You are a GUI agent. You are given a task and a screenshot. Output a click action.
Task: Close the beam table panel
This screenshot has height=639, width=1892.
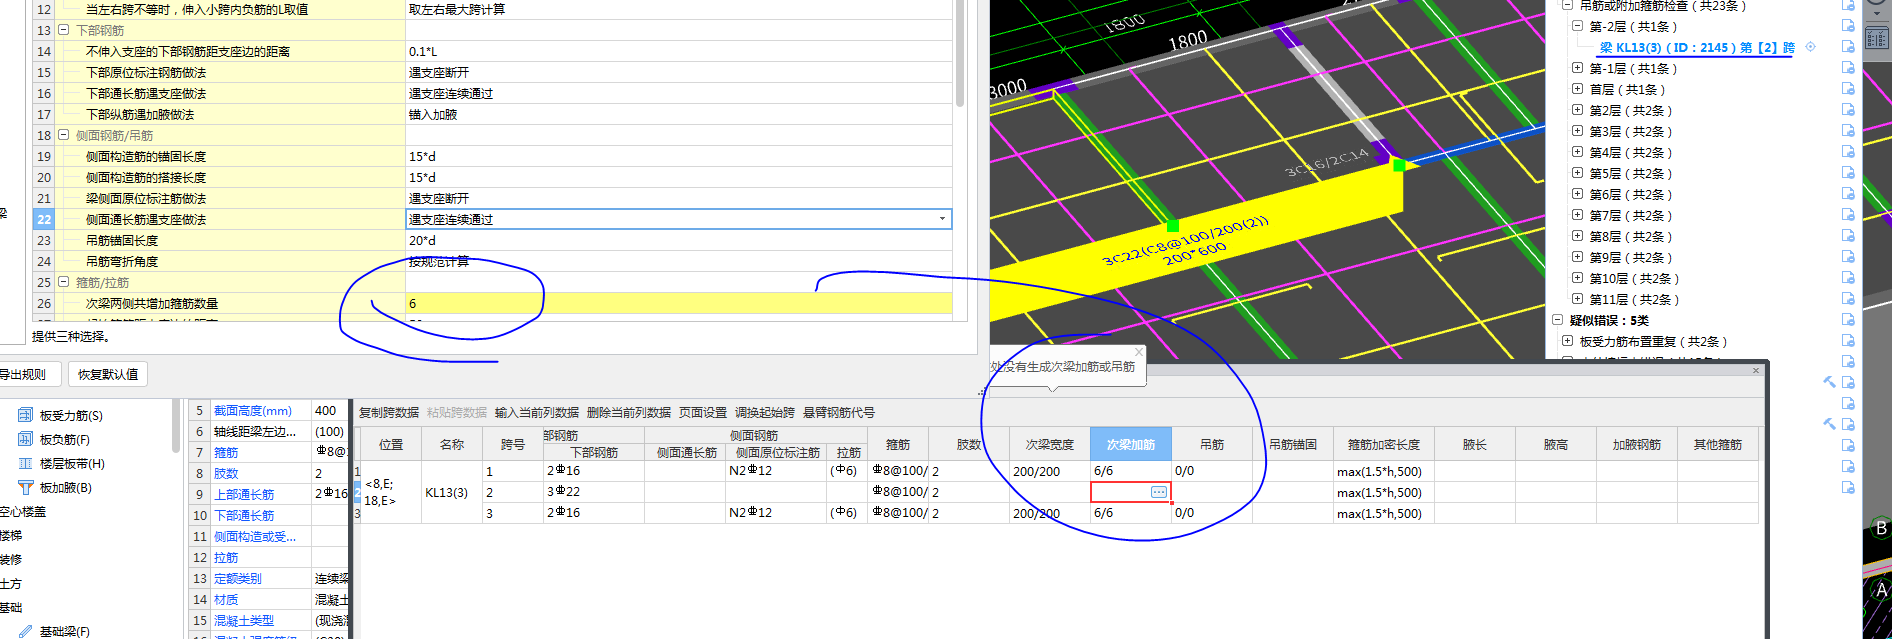tap(1755, 371)
